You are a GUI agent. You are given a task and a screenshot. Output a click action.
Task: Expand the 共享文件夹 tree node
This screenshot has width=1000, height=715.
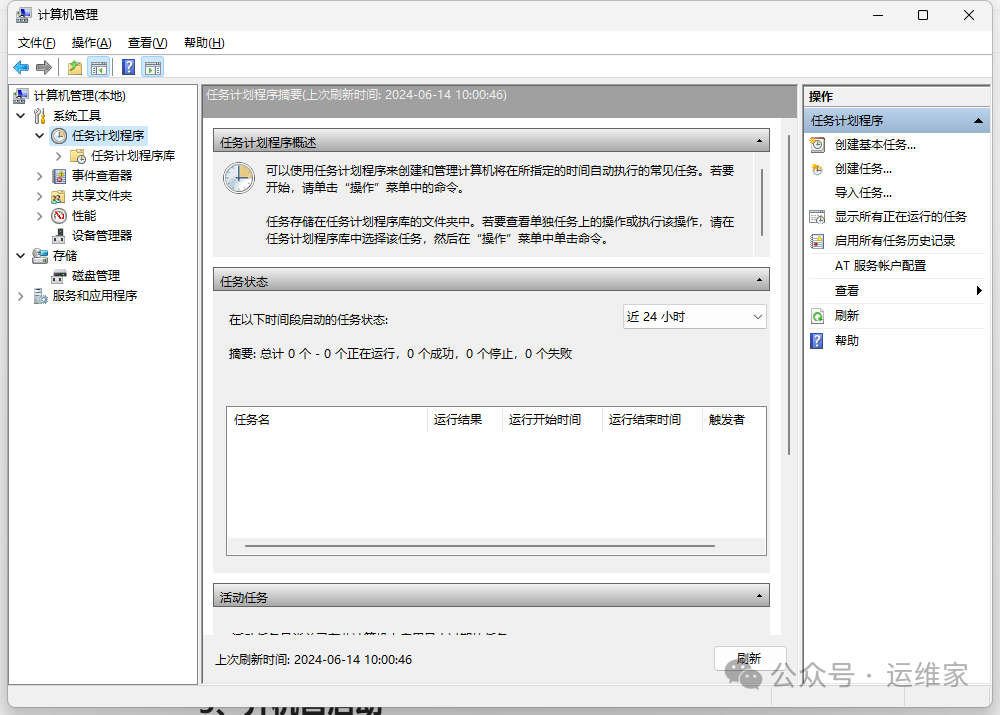(x=40, y=196)
